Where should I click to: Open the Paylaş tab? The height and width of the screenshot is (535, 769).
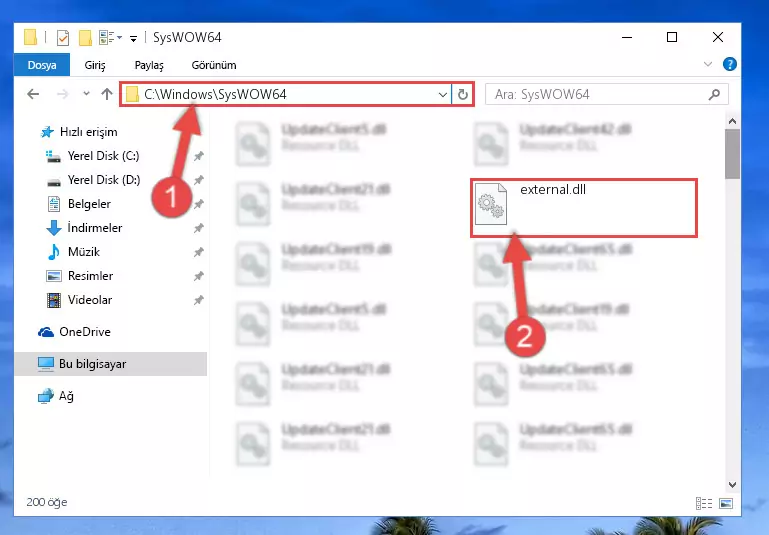[x=149, y=65]
